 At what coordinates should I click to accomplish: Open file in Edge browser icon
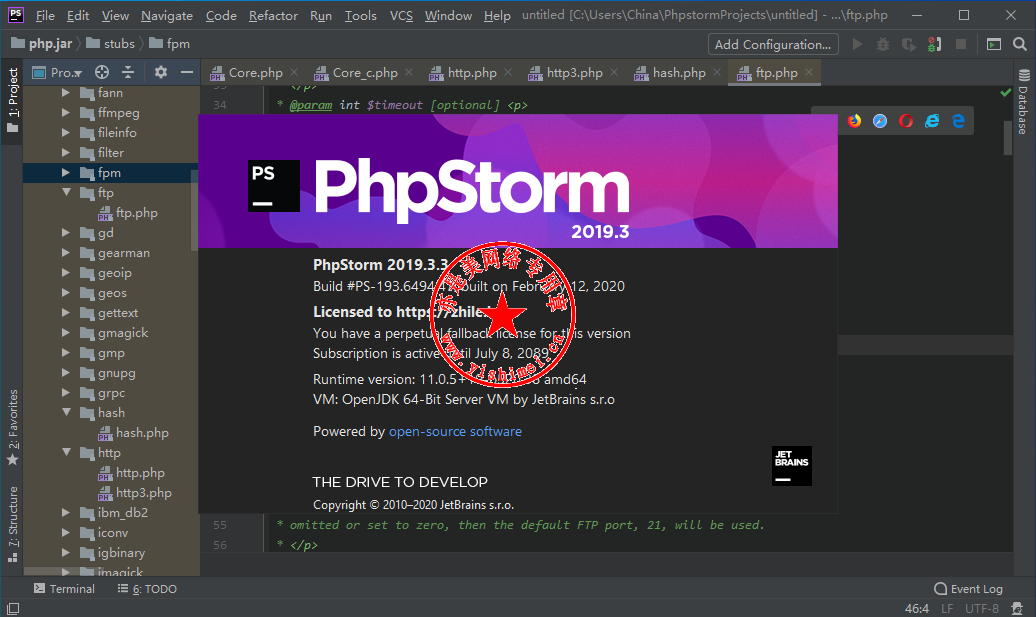pos(958,121)
